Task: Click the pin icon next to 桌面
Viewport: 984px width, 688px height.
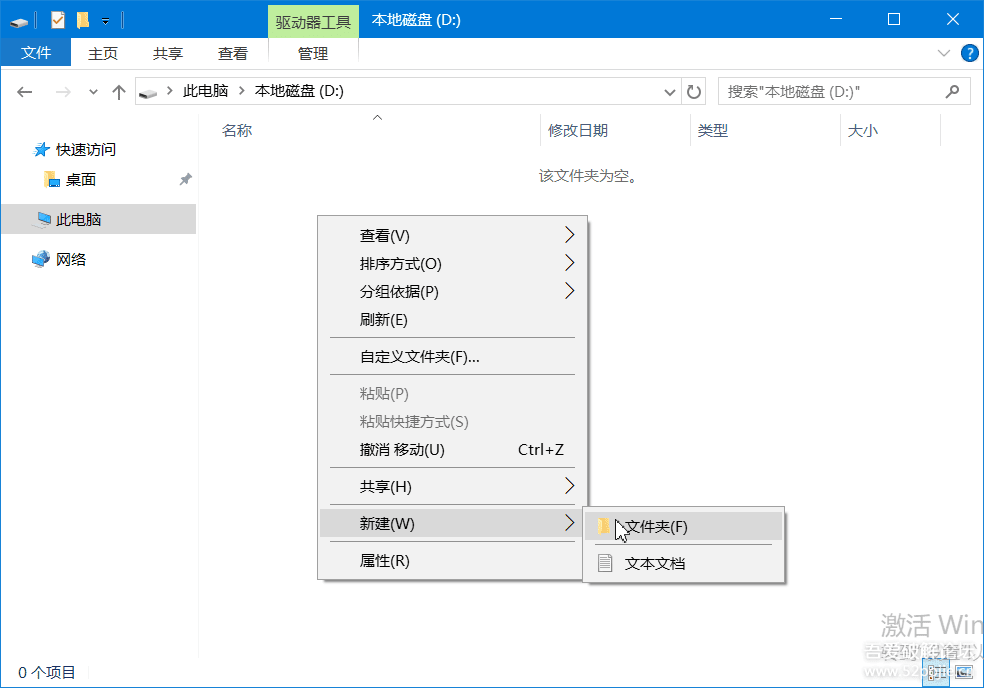Action: point(185,180)
